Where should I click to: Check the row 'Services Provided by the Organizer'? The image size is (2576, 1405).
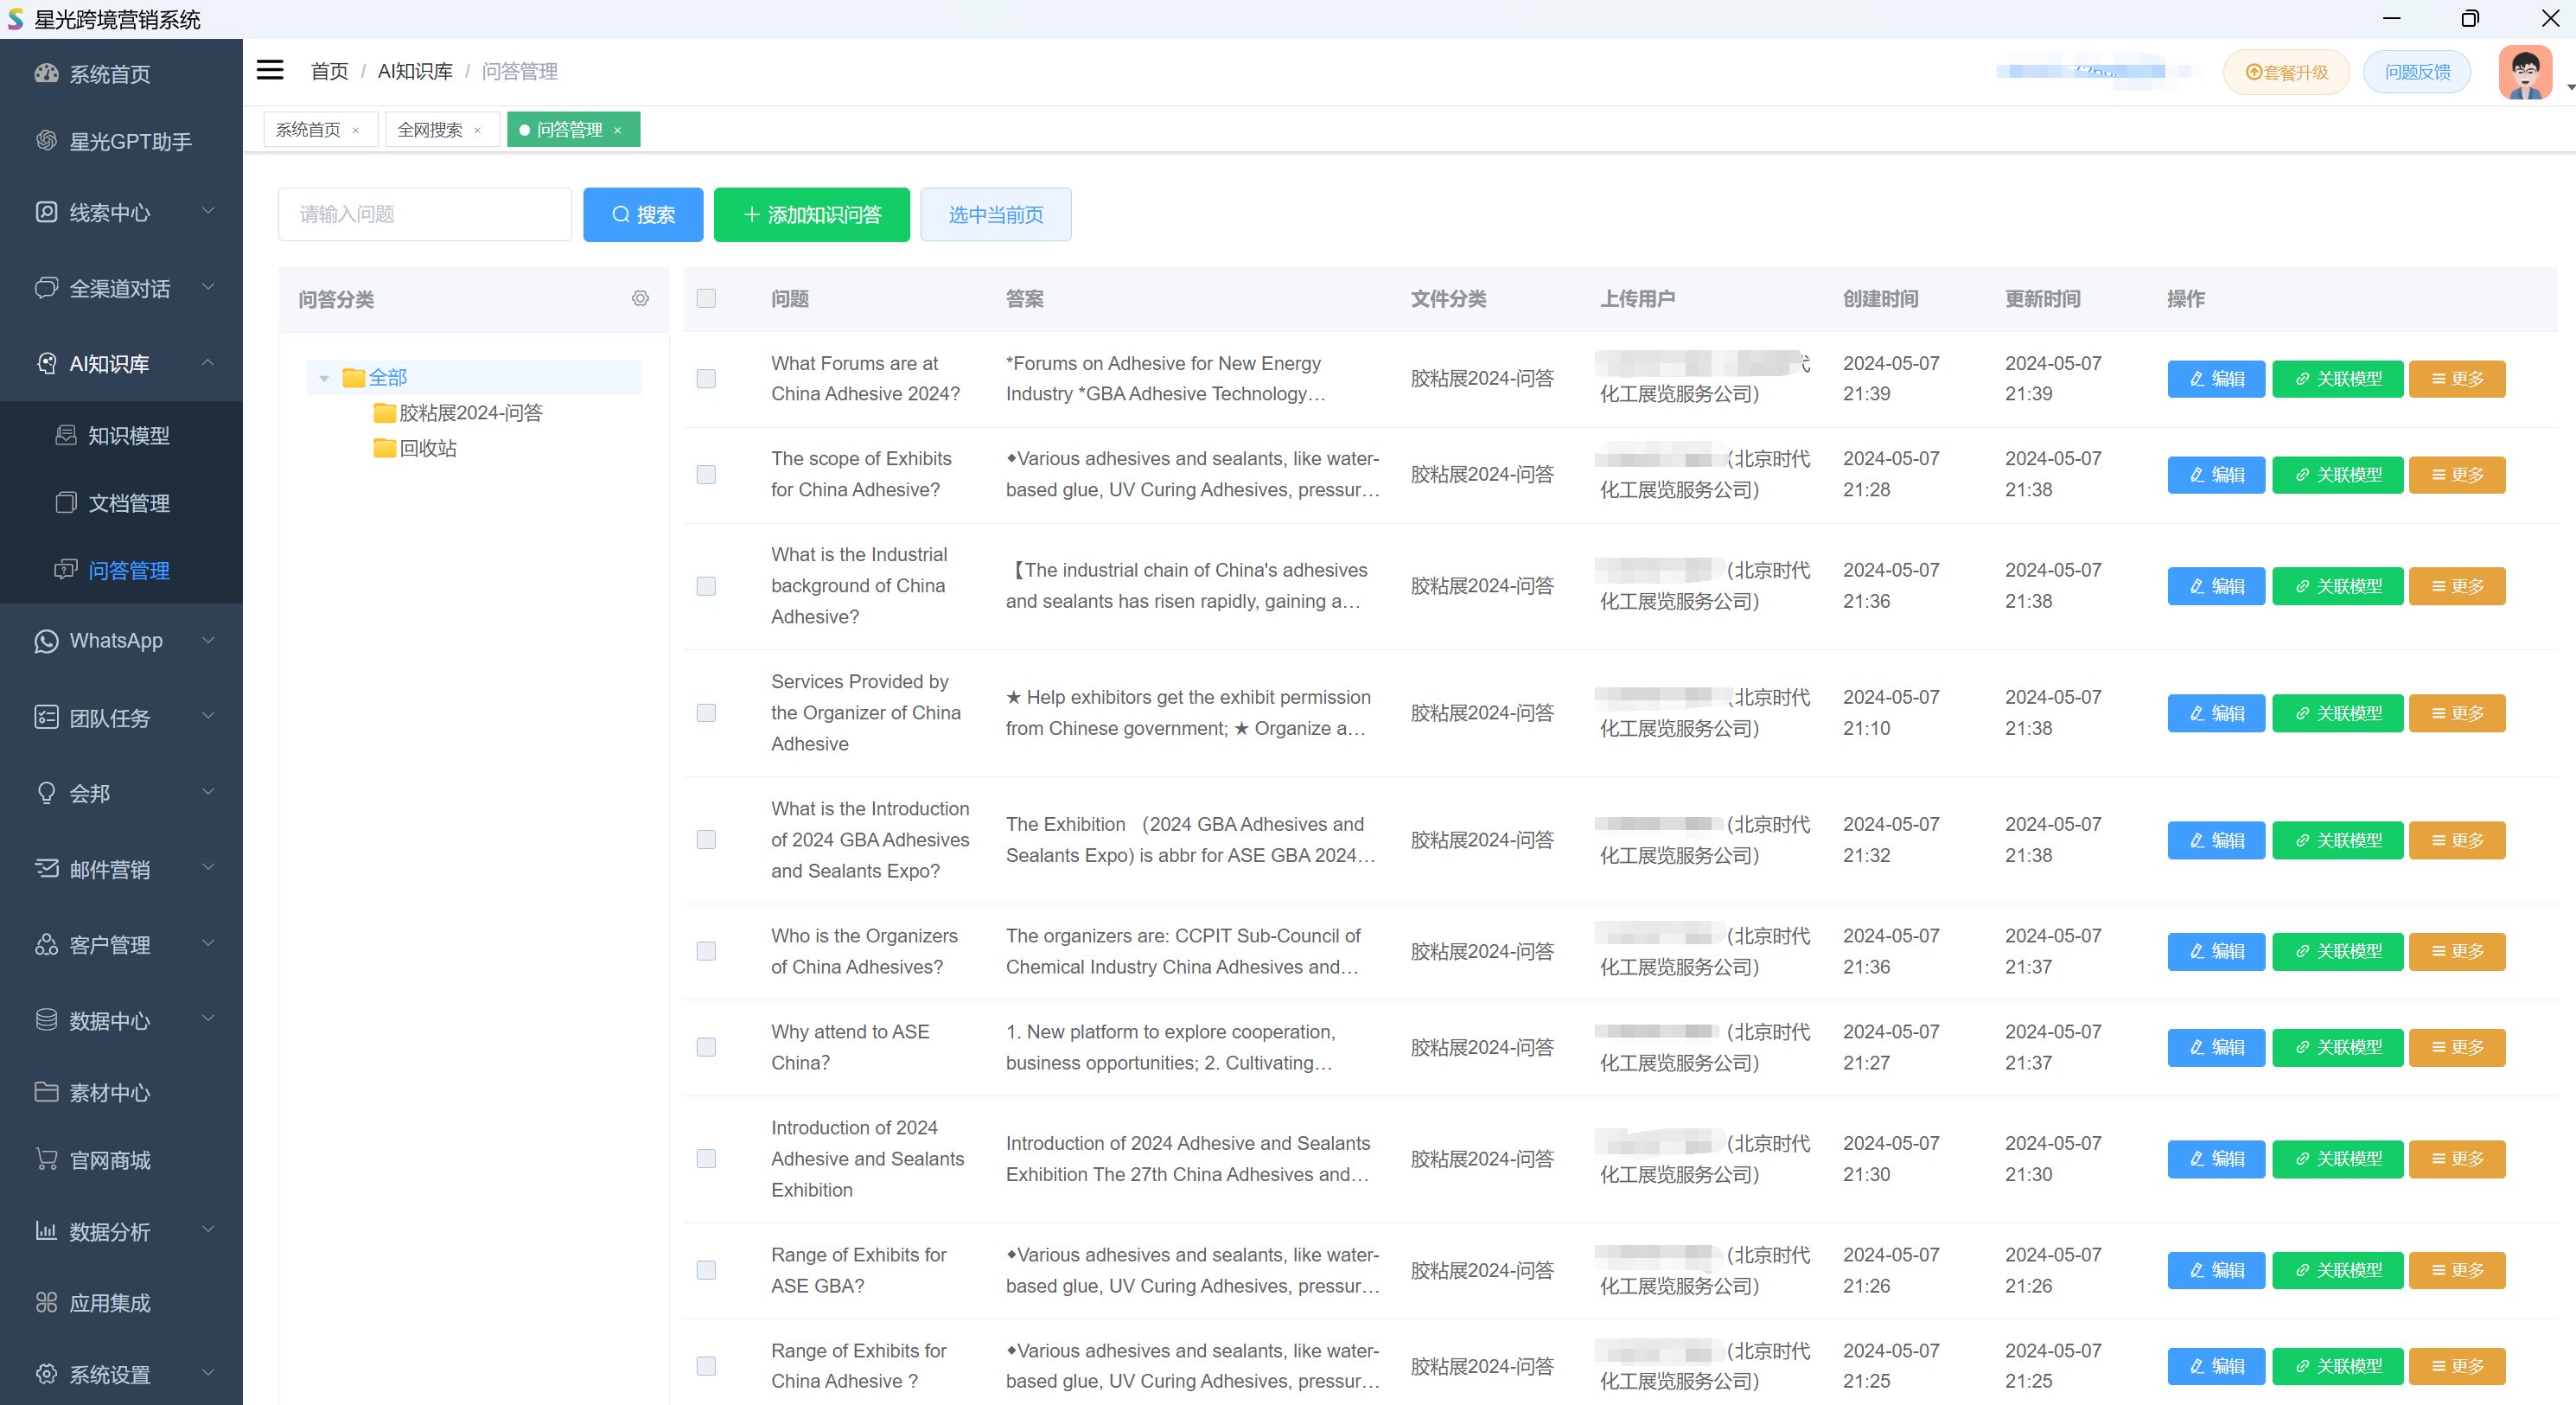click(x=706, y=712)
